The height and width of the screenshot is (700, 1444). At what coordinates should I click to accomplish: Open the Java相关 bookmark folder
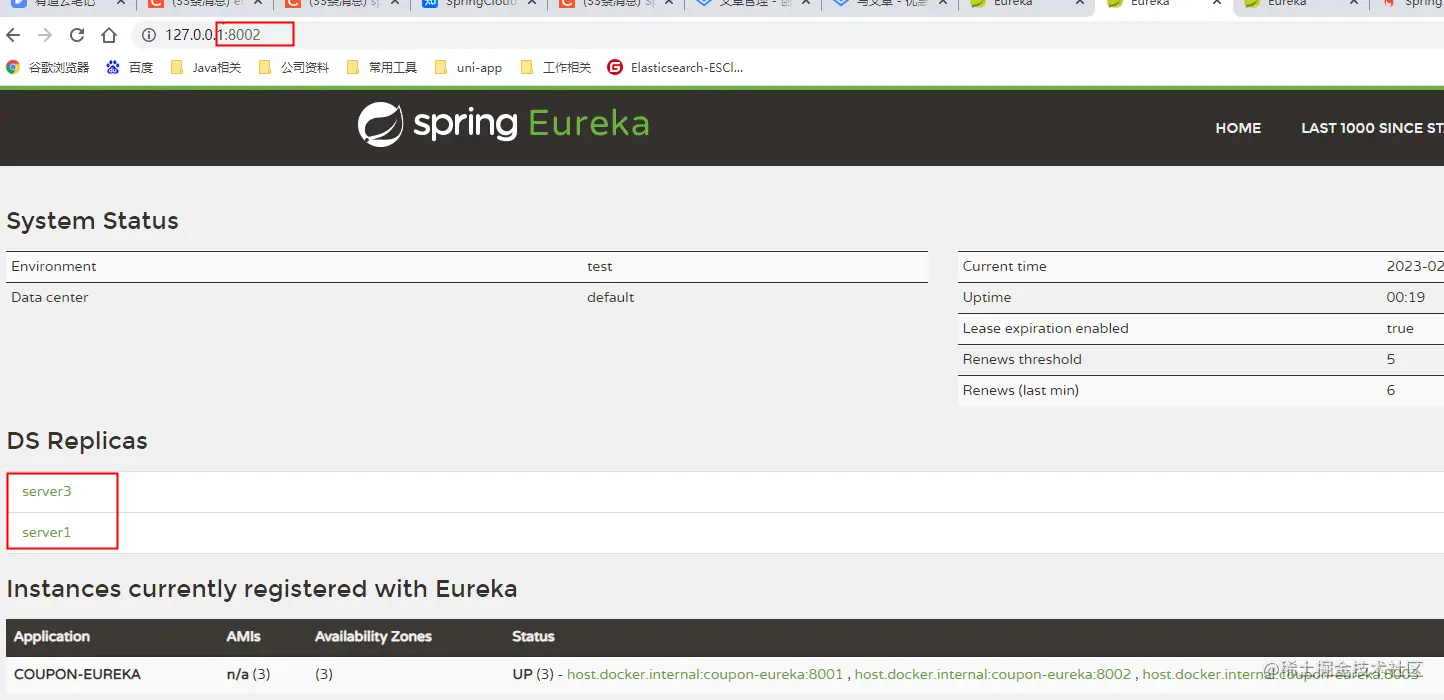pos(206,67)
